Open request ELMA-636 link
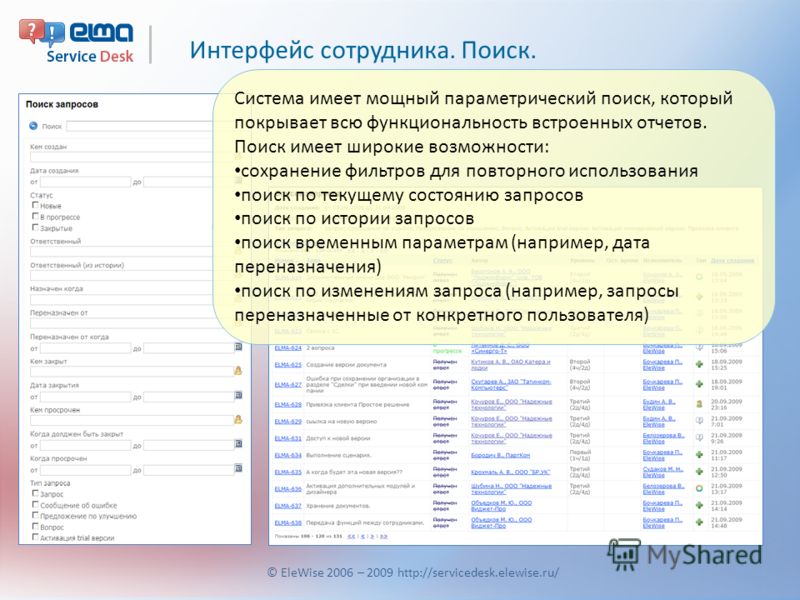Screen dimensions: 800x600 click(x=288, y=489)
